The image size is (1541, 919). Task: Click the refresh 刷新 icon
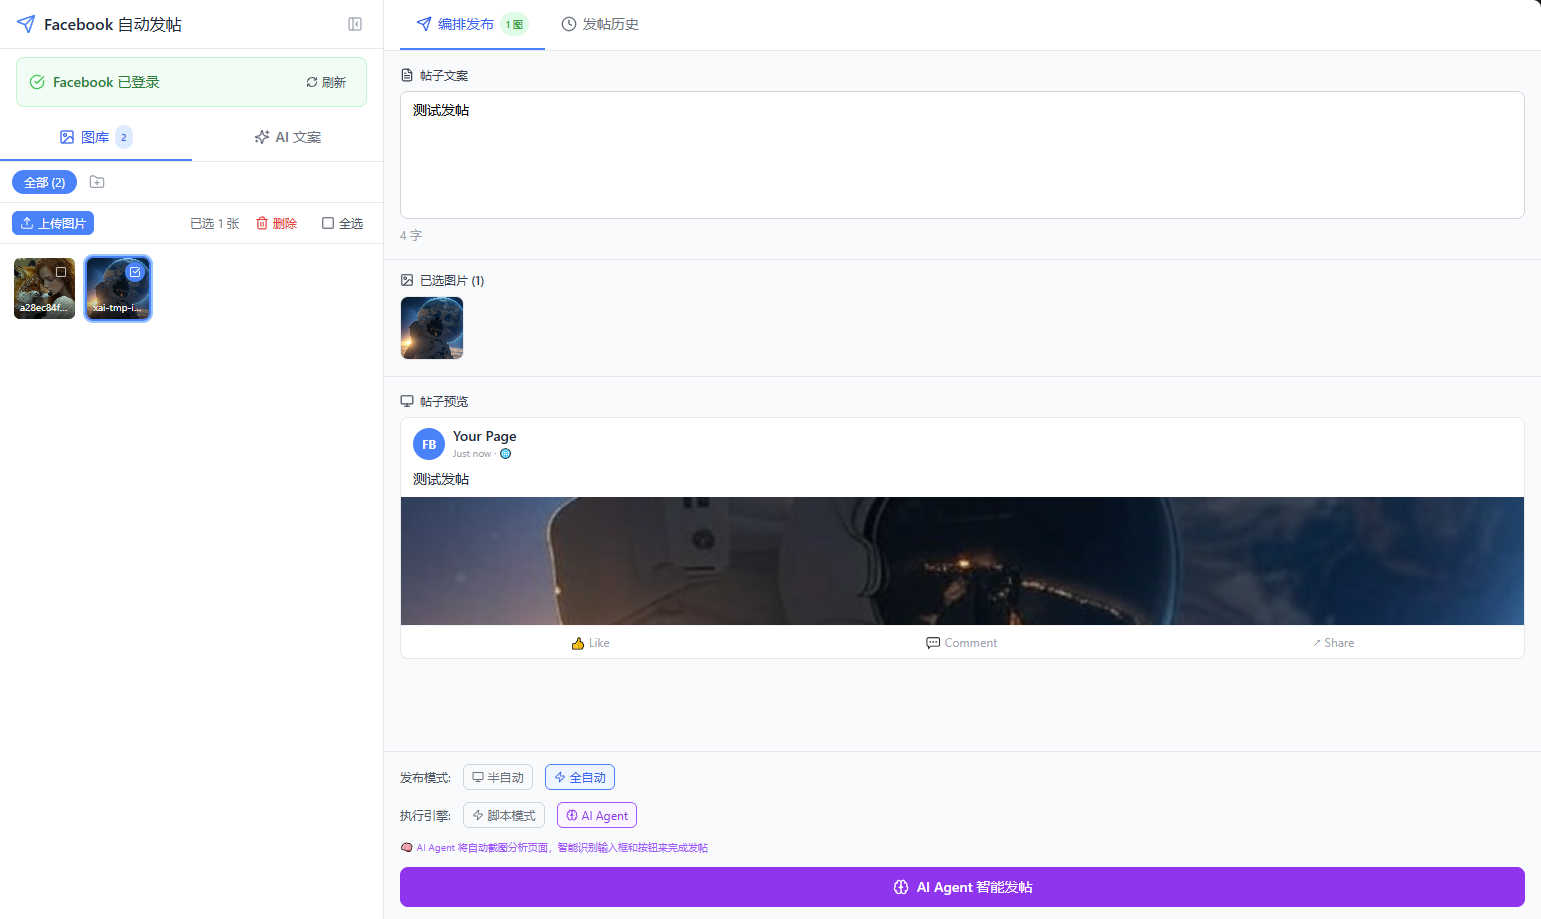[x=312, y=82]
